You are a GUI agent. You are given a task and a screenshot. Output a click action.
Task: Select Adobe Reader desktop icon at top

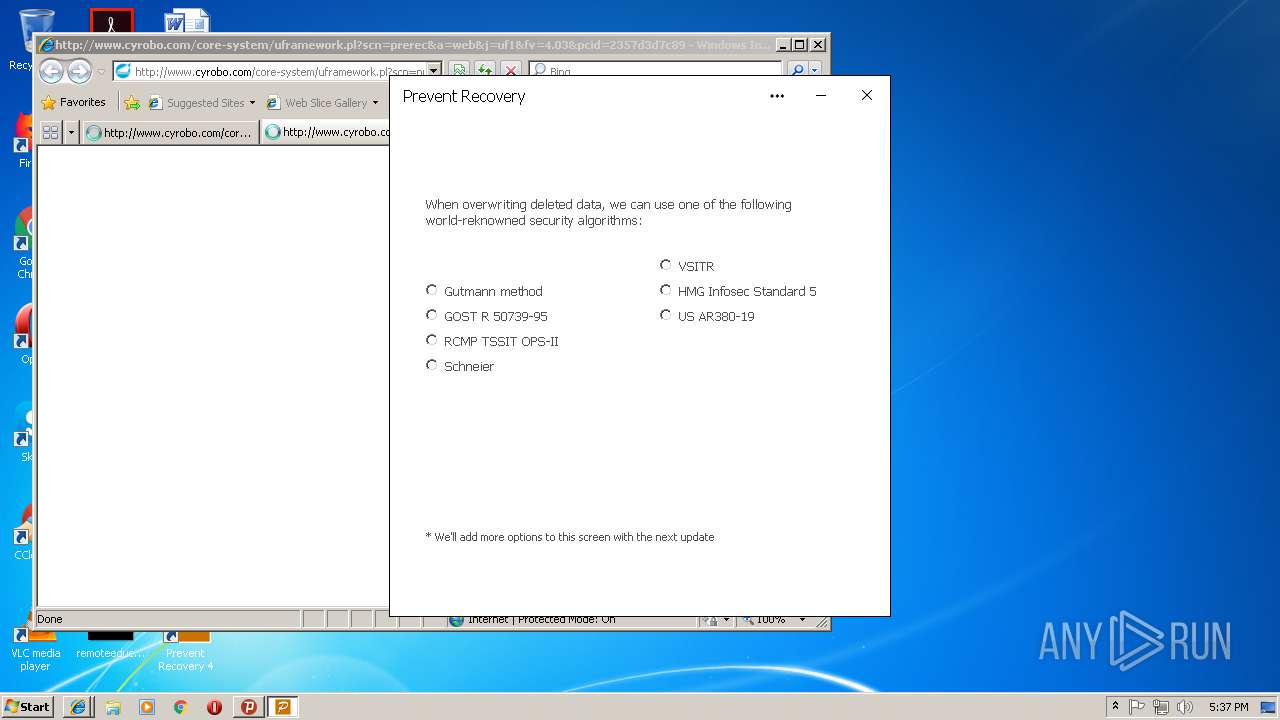point(111,21)
